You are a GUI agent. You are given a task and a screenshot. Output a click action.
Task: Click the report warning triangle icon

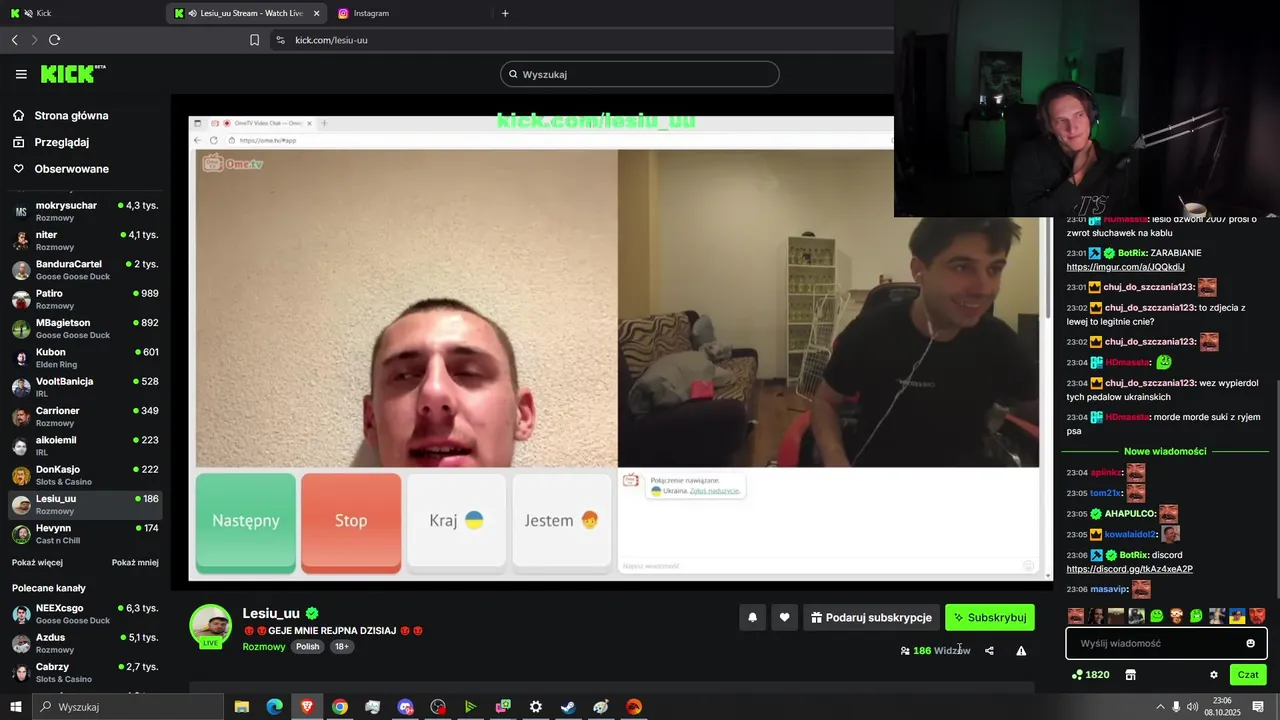1021,651
